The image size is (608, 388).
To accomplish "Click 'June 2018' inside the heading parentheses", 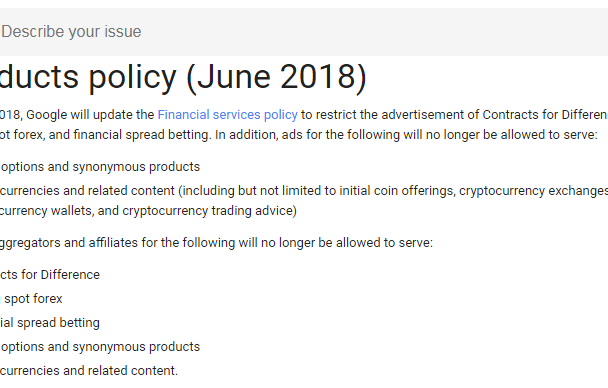I will [276, 77].
